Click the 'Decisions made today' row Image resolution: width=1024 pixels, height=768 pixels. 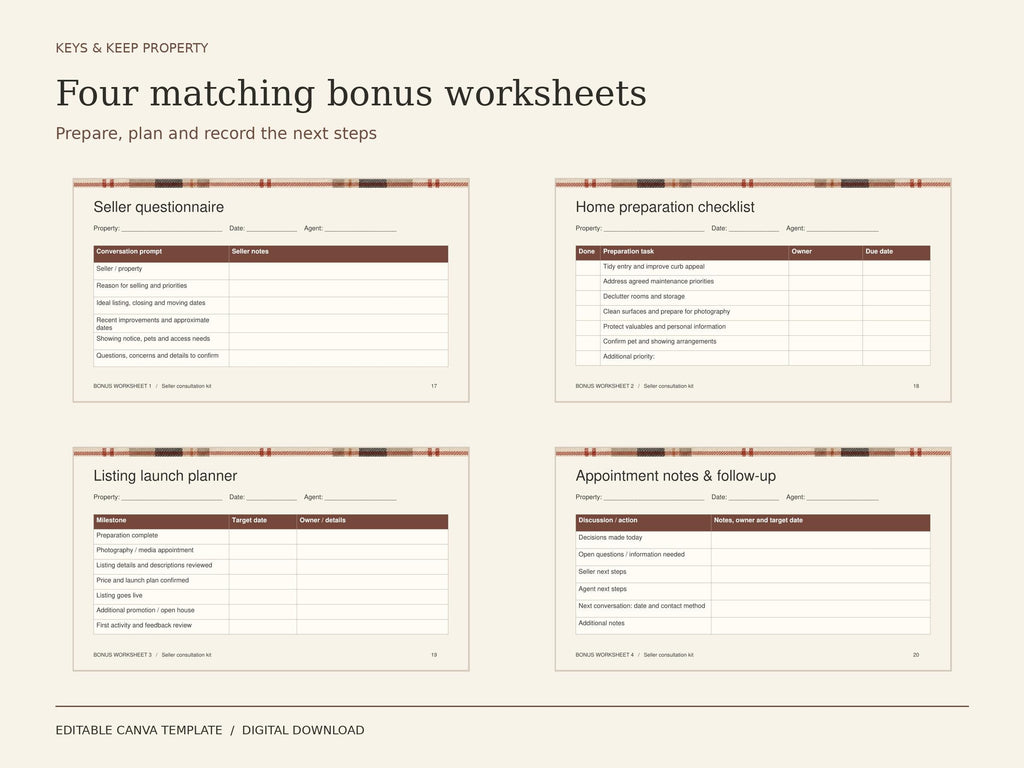point(753,539)
